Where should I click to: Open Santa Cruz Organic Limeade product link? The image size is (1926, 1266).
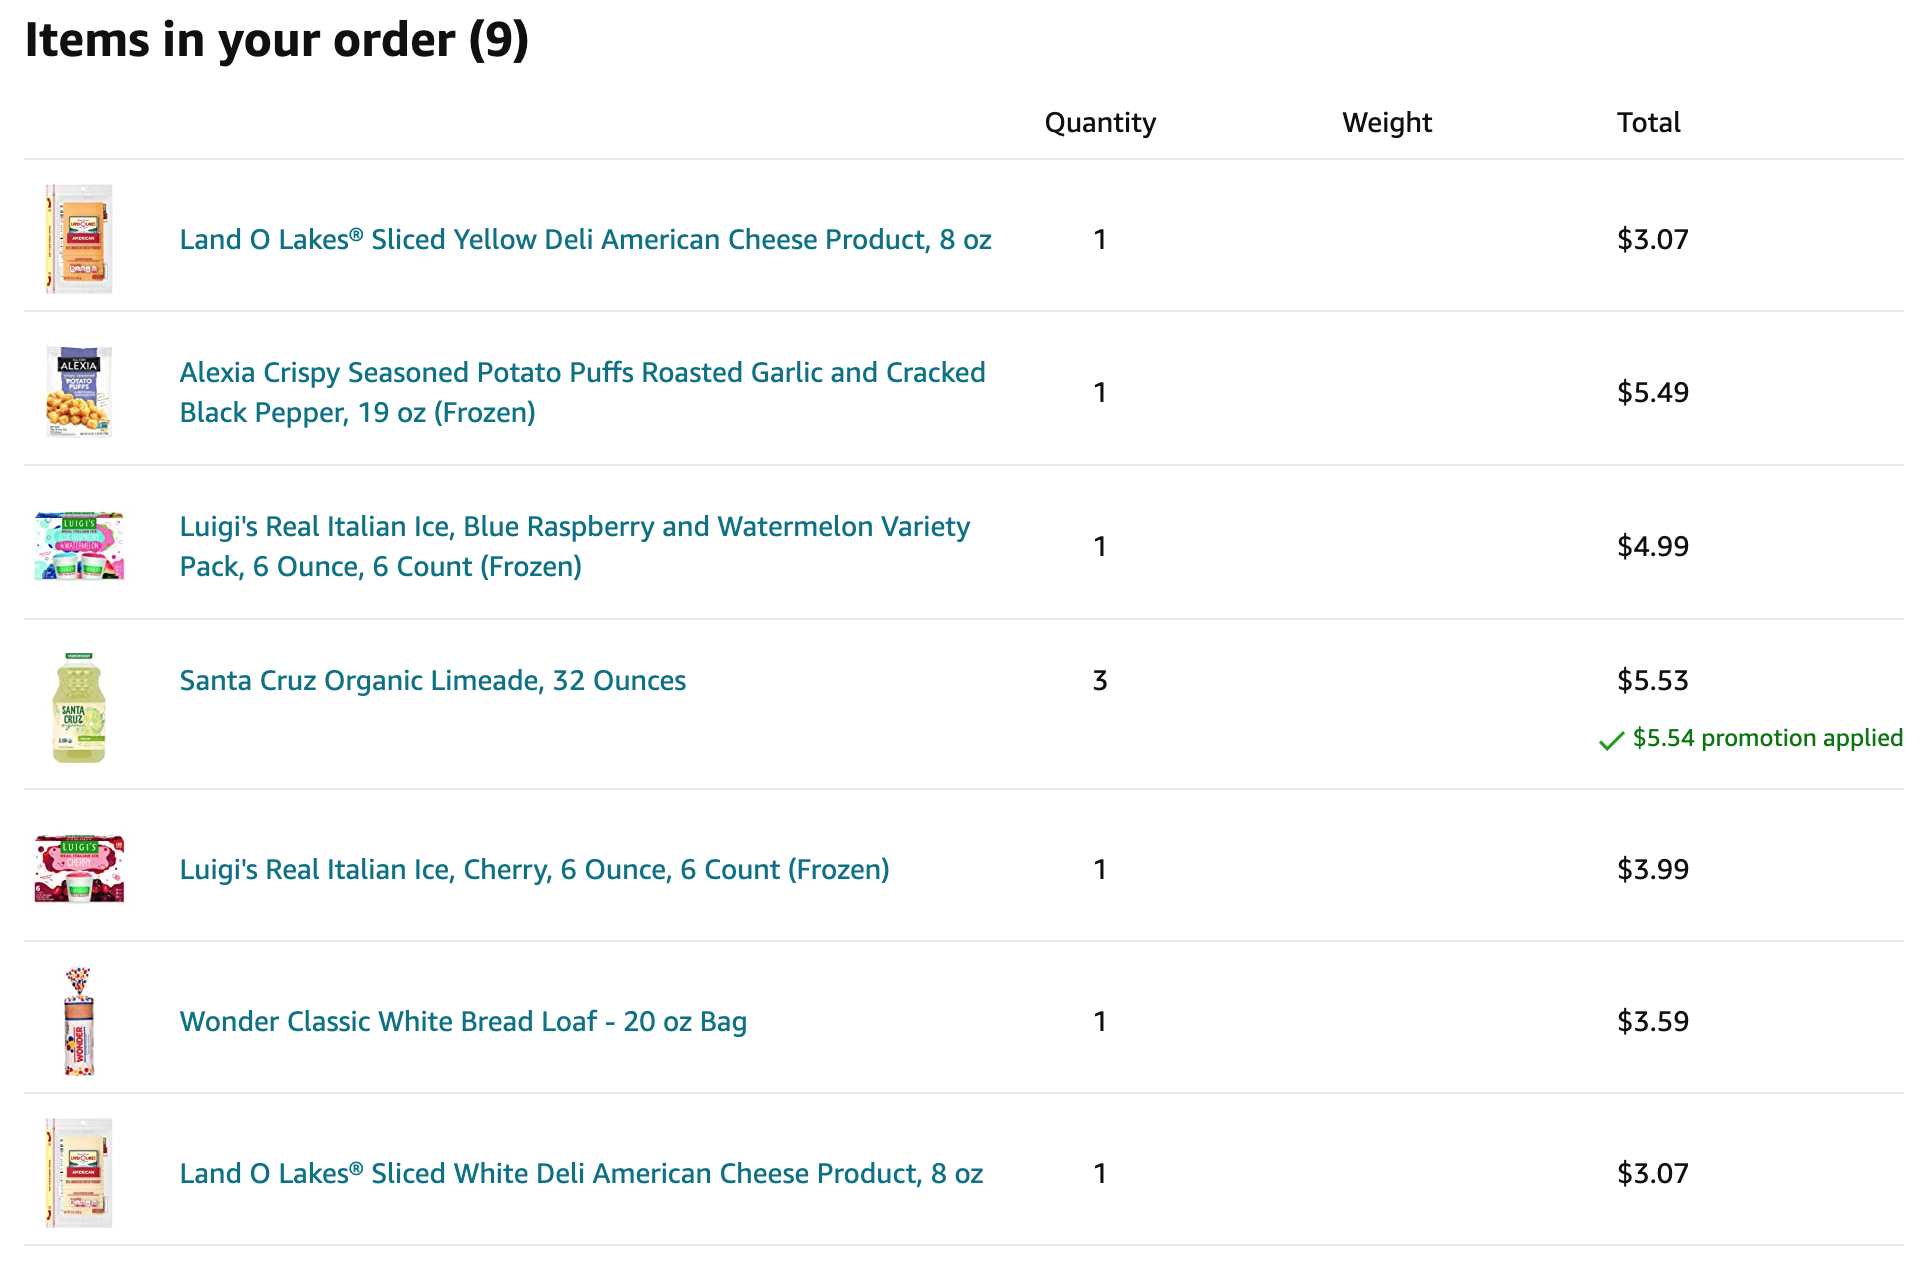pyautogui.click(x=432, y=681)
